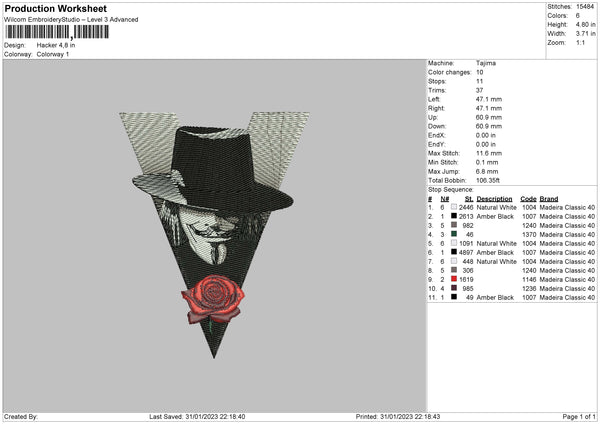Click Madeira Classic 40 in stop row 11
Screen dimensions: 600x424
[x=567, y=297]
